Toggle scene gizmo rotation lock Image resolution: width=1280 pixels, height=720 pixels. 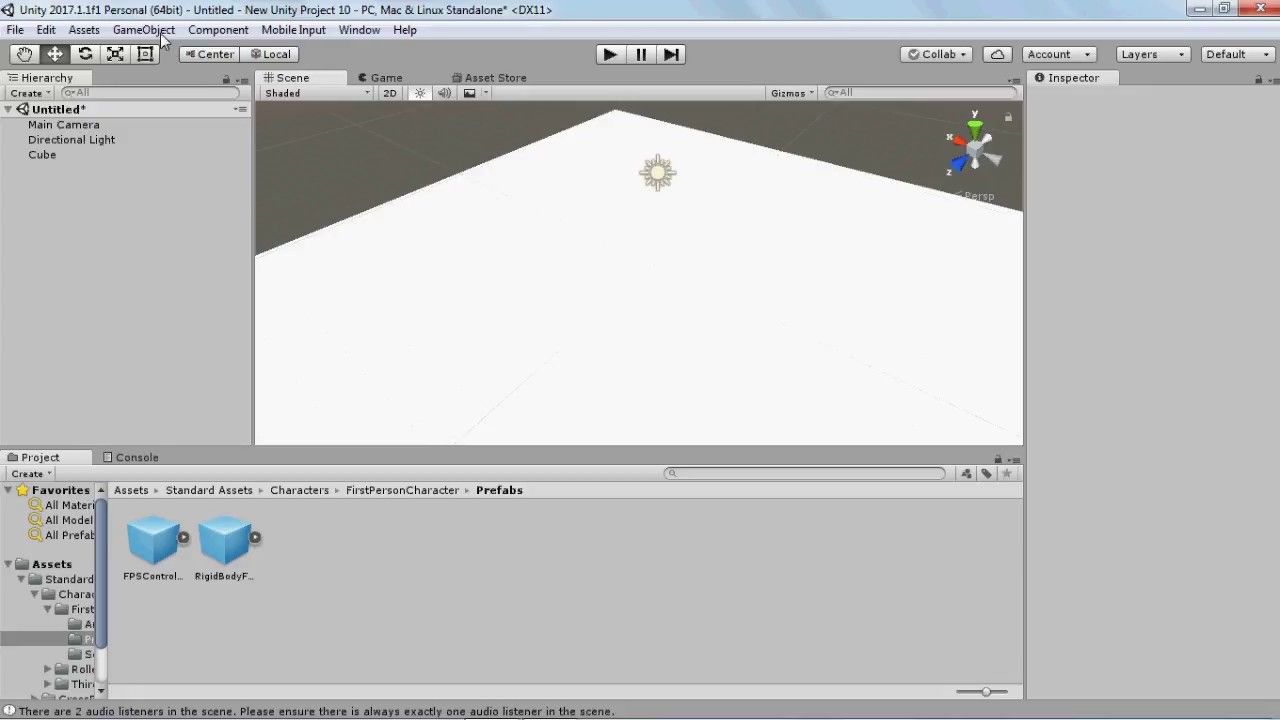[1008, 117]
